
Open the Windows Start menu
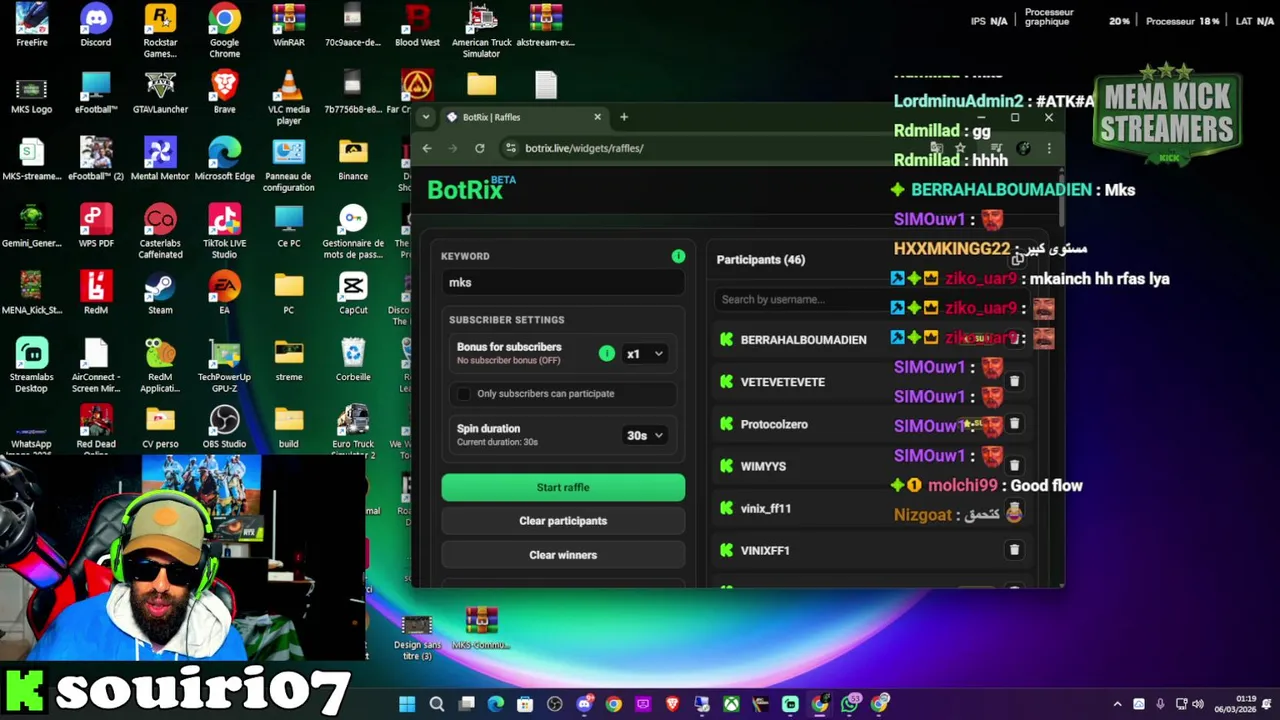point(407,704)
